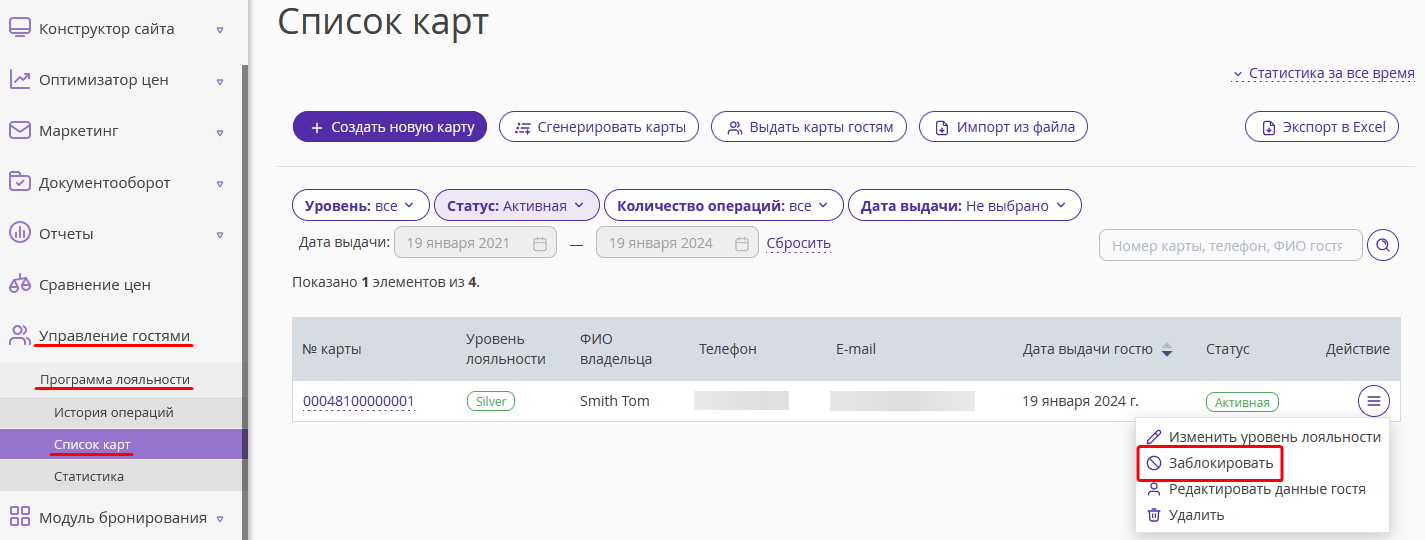The height and width of the screenshot is (540, 1425).
Task: Expand the Оптимизатор цен section arrow
Action: 220,80
